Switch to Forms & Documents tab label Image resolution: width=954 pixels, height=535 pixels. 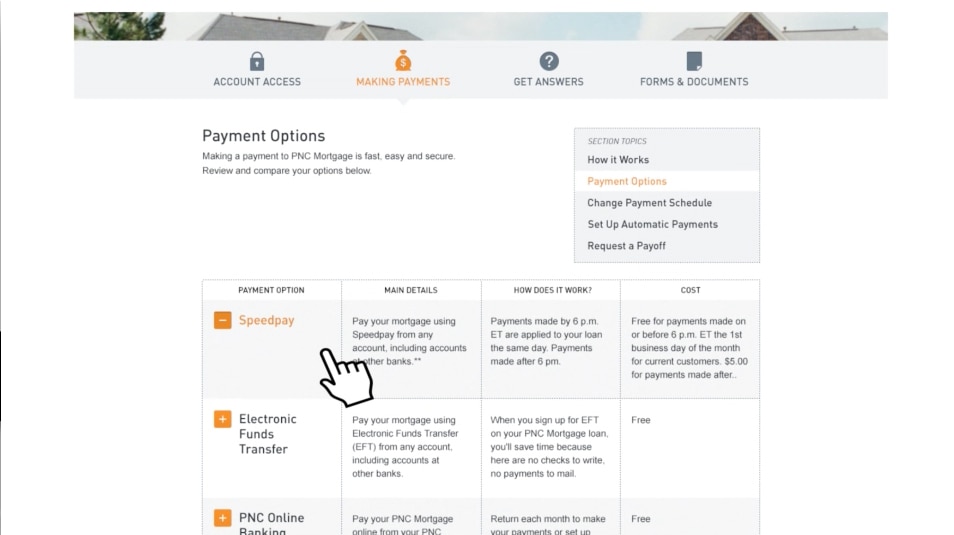tap(694, 82)
